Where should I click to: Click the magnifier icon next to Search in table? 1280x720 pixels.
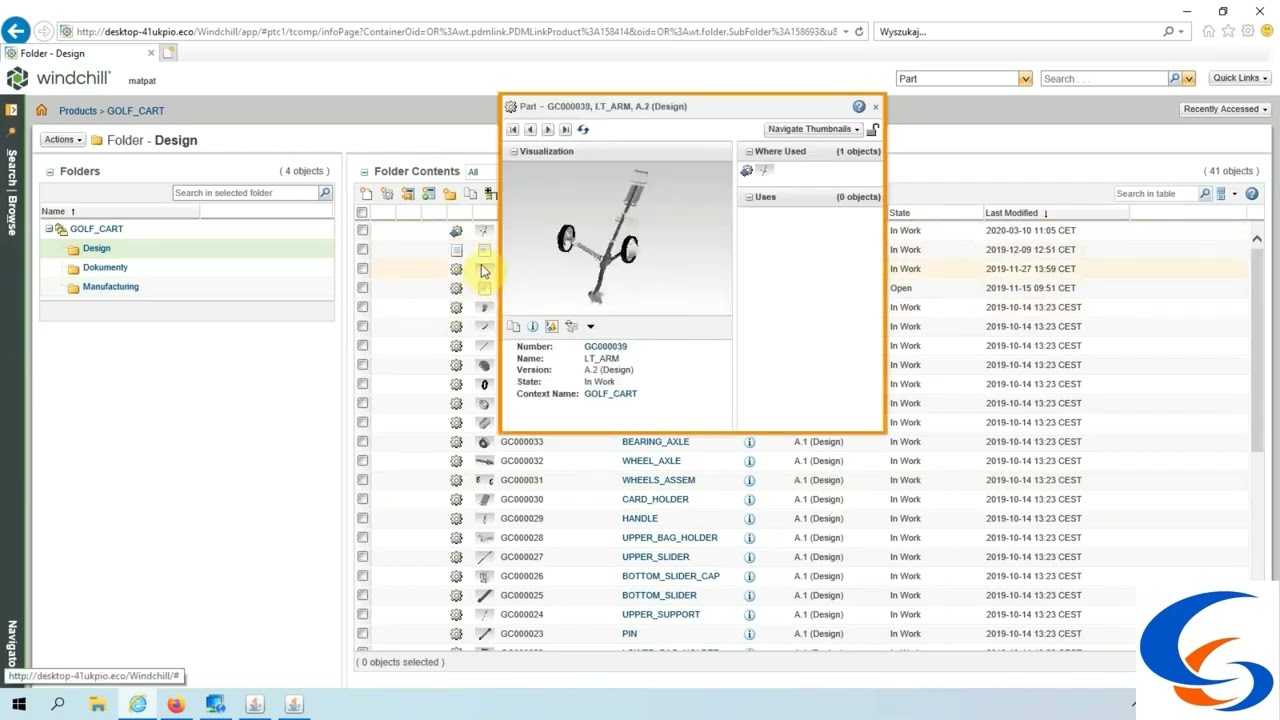pos(1205,194)
